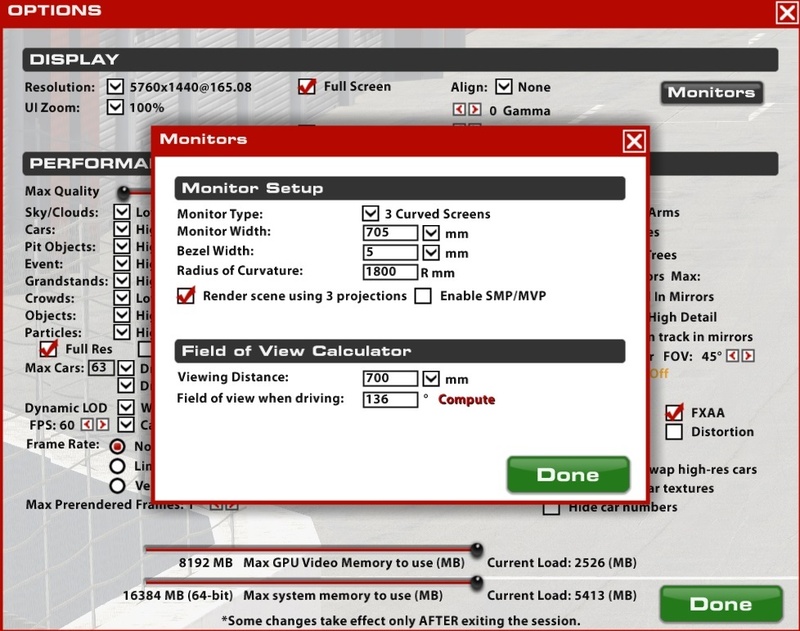The width and height of the screenshot is (800, 631).
Task: Open the Resolution dropdown
Action: pos(115,86)
